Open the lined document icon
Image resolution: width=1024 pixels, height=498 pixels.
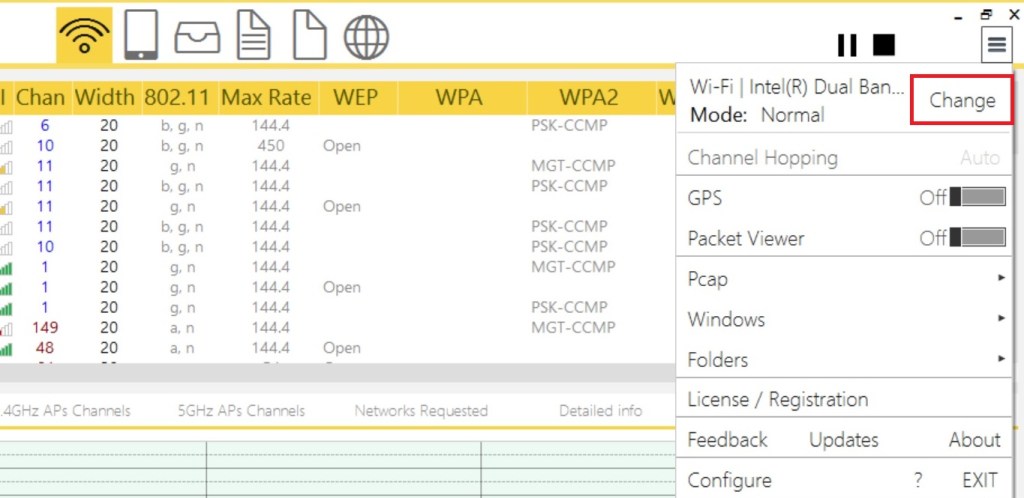[253, 36]
